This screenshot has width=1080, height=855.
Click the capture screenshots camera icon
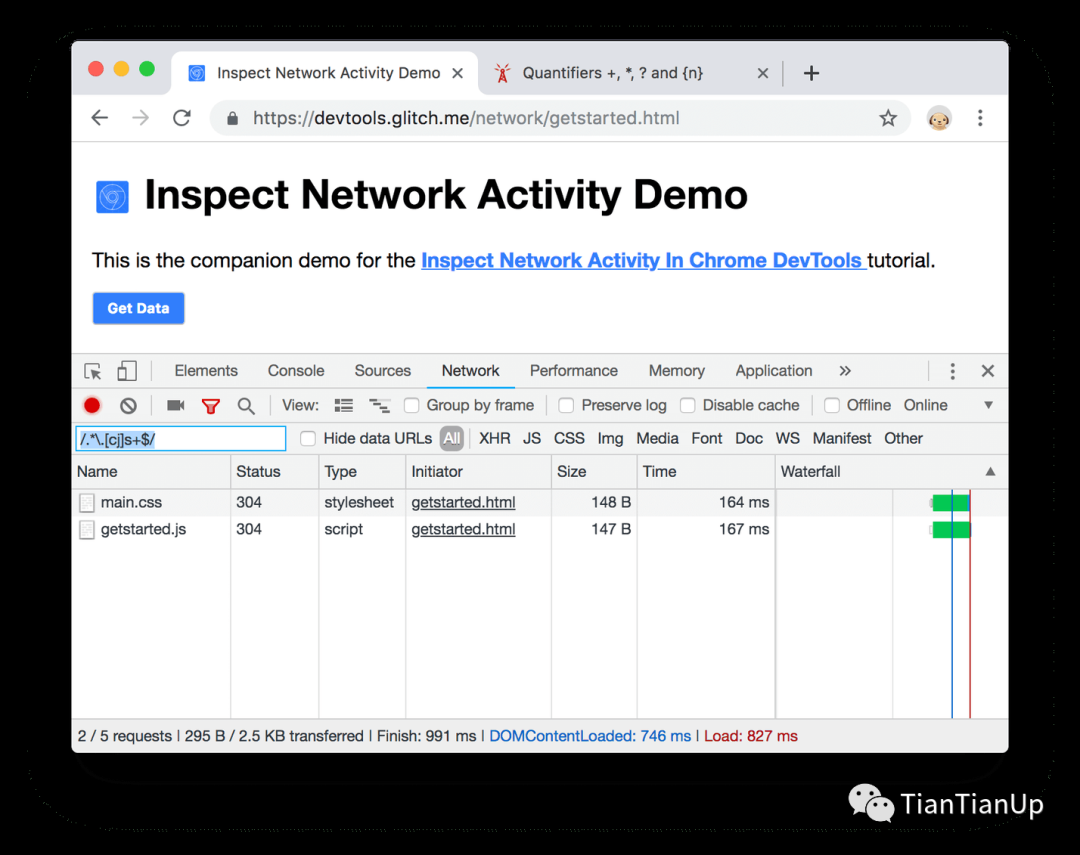coord(176,405)
